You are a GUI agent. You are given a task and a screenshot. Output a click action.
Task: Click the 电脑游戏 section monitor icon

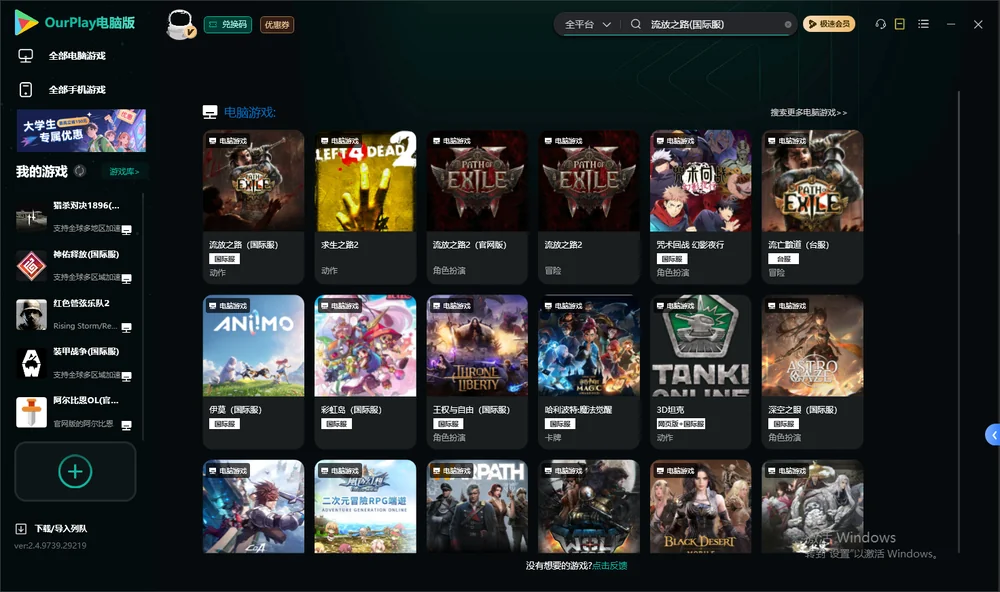pos(210,112)
